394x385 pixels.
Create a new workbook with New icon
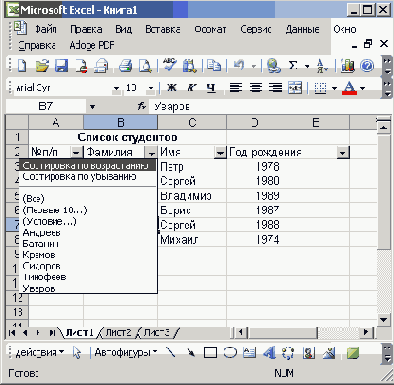(22, 65)
